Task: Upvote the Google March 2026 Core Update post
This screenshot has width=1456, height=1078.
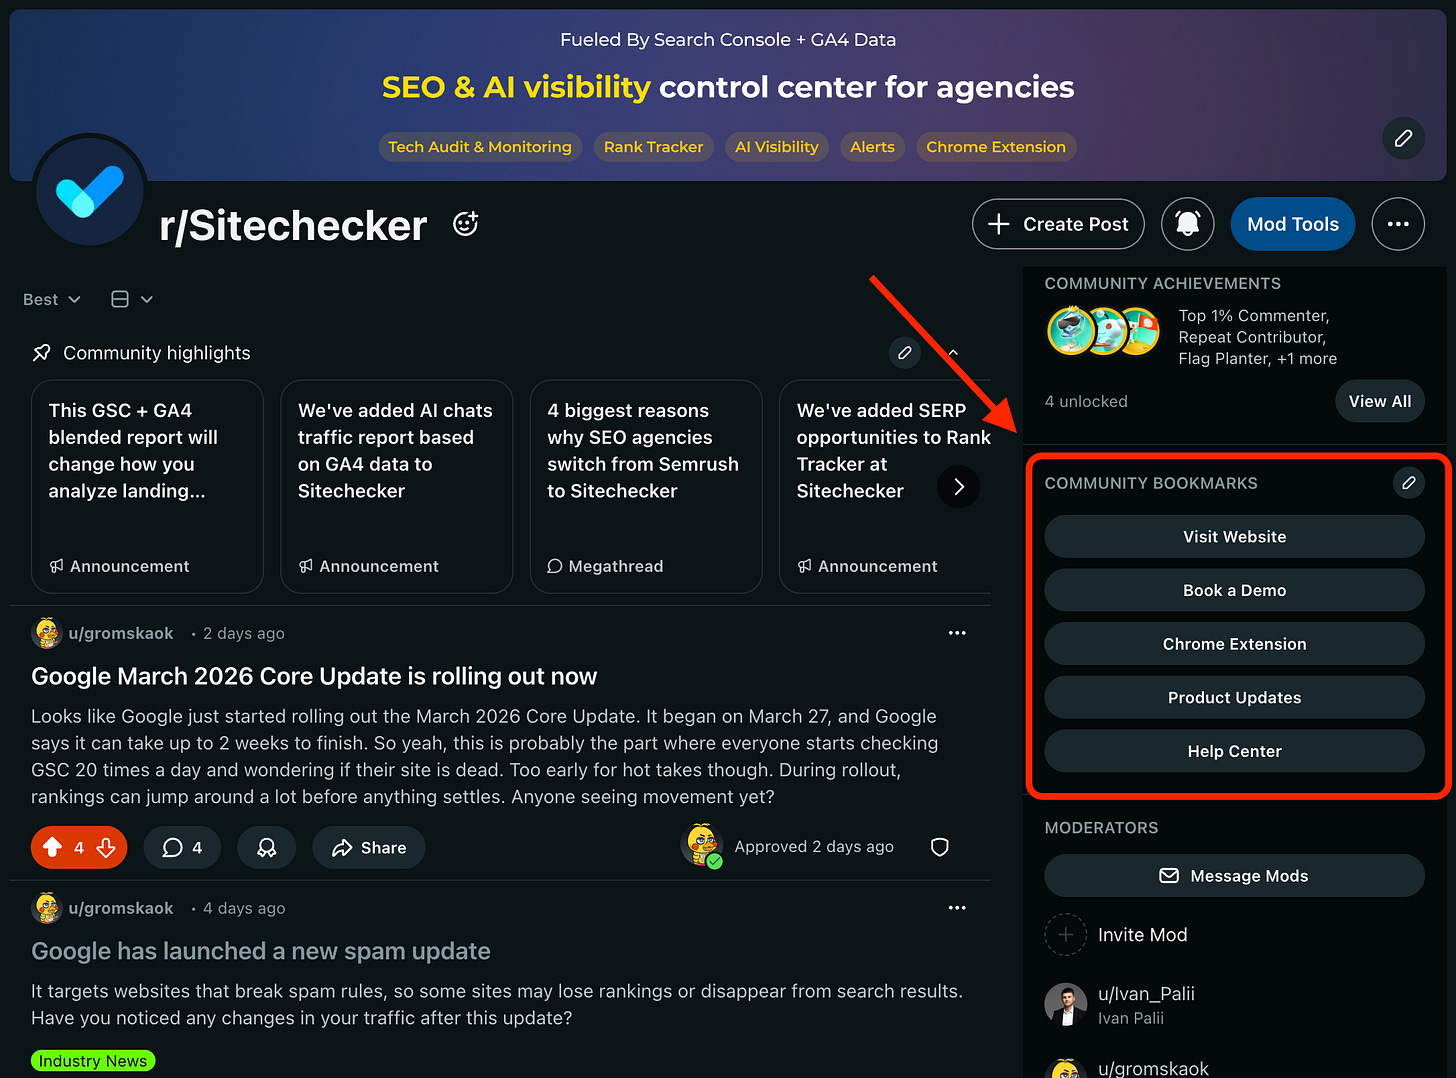Action: 53,847
